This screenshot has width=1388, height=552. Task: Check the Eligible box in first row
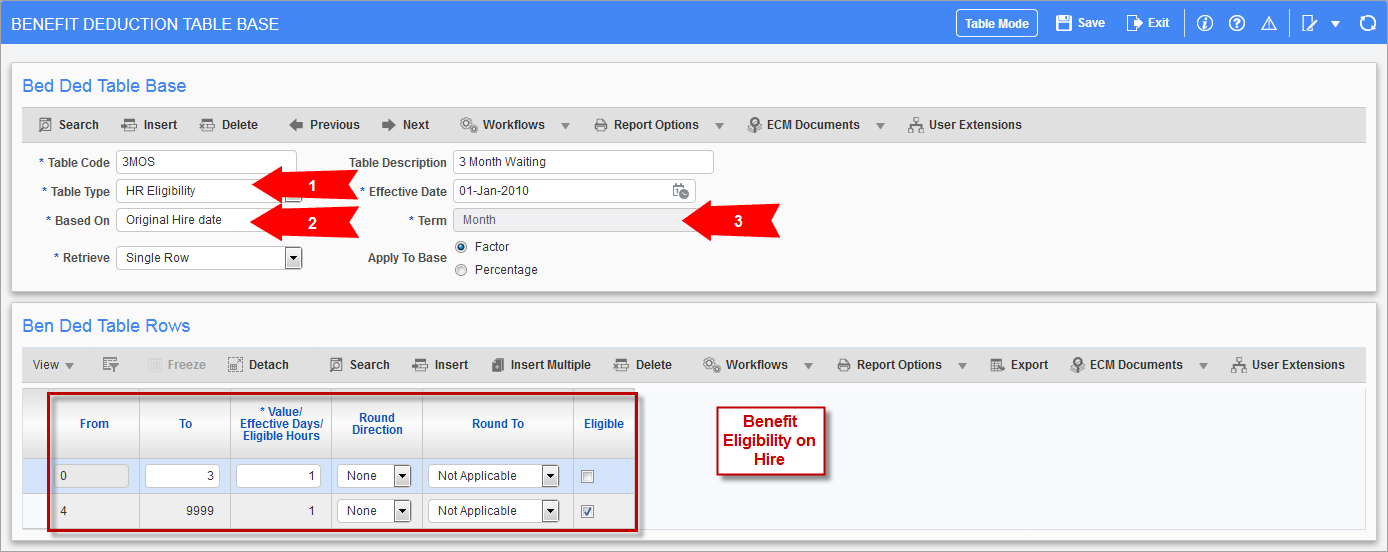click(x=588, y=476)
